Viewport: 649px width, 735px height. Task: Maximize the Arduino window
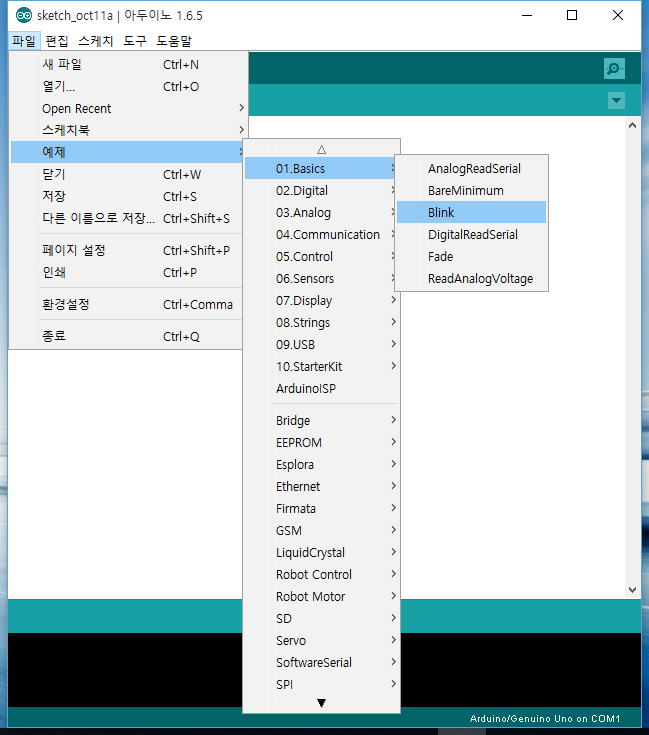click(x=572, y=15)
